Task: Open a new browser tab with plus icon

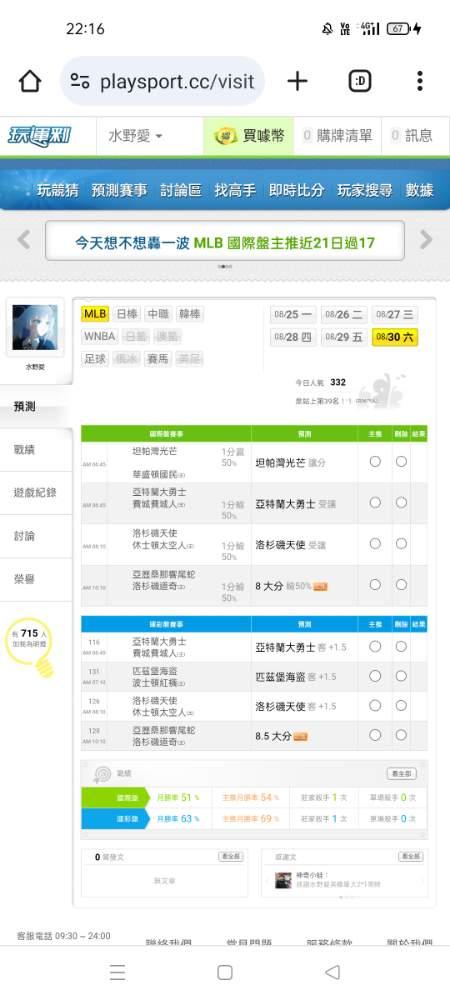Action: [297, 81]
